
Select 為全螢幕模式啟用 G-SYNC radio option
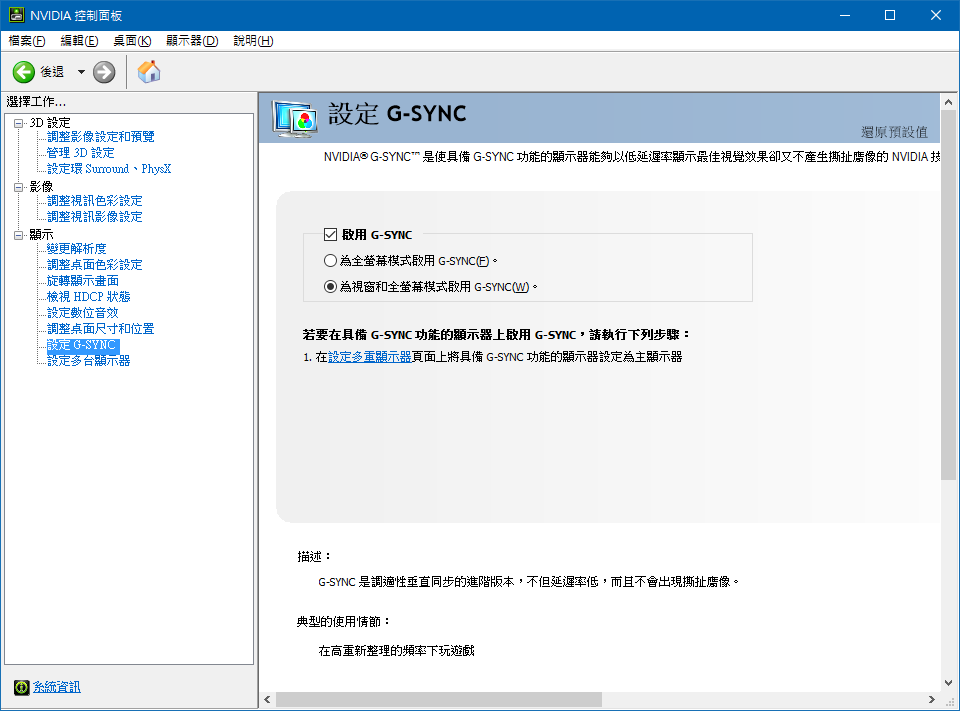click(x=330, y=261)
